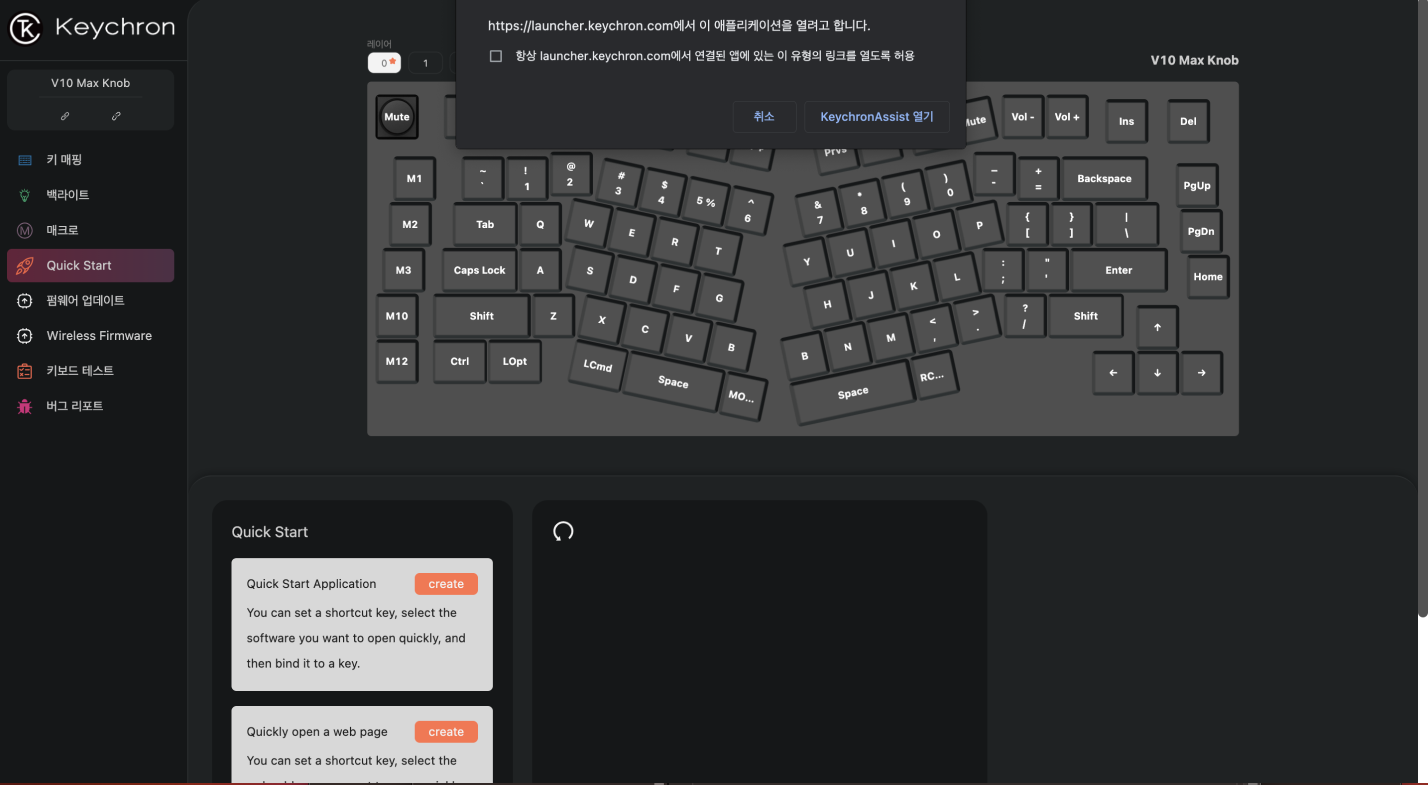1428x785 pixels.
Task: Open the 키 매핑 keymap icon
Action: pos(25,160)
